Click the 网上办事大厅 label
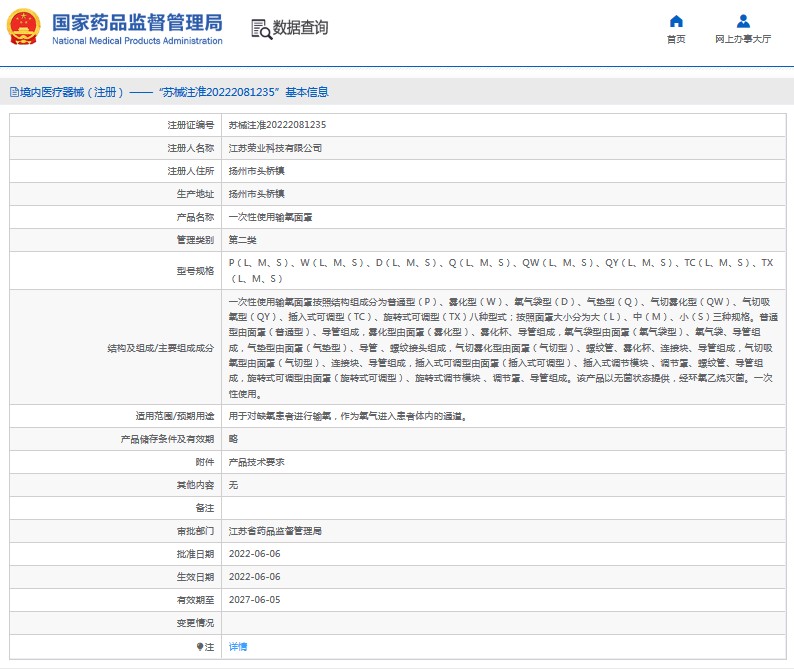 pos(743,39)
